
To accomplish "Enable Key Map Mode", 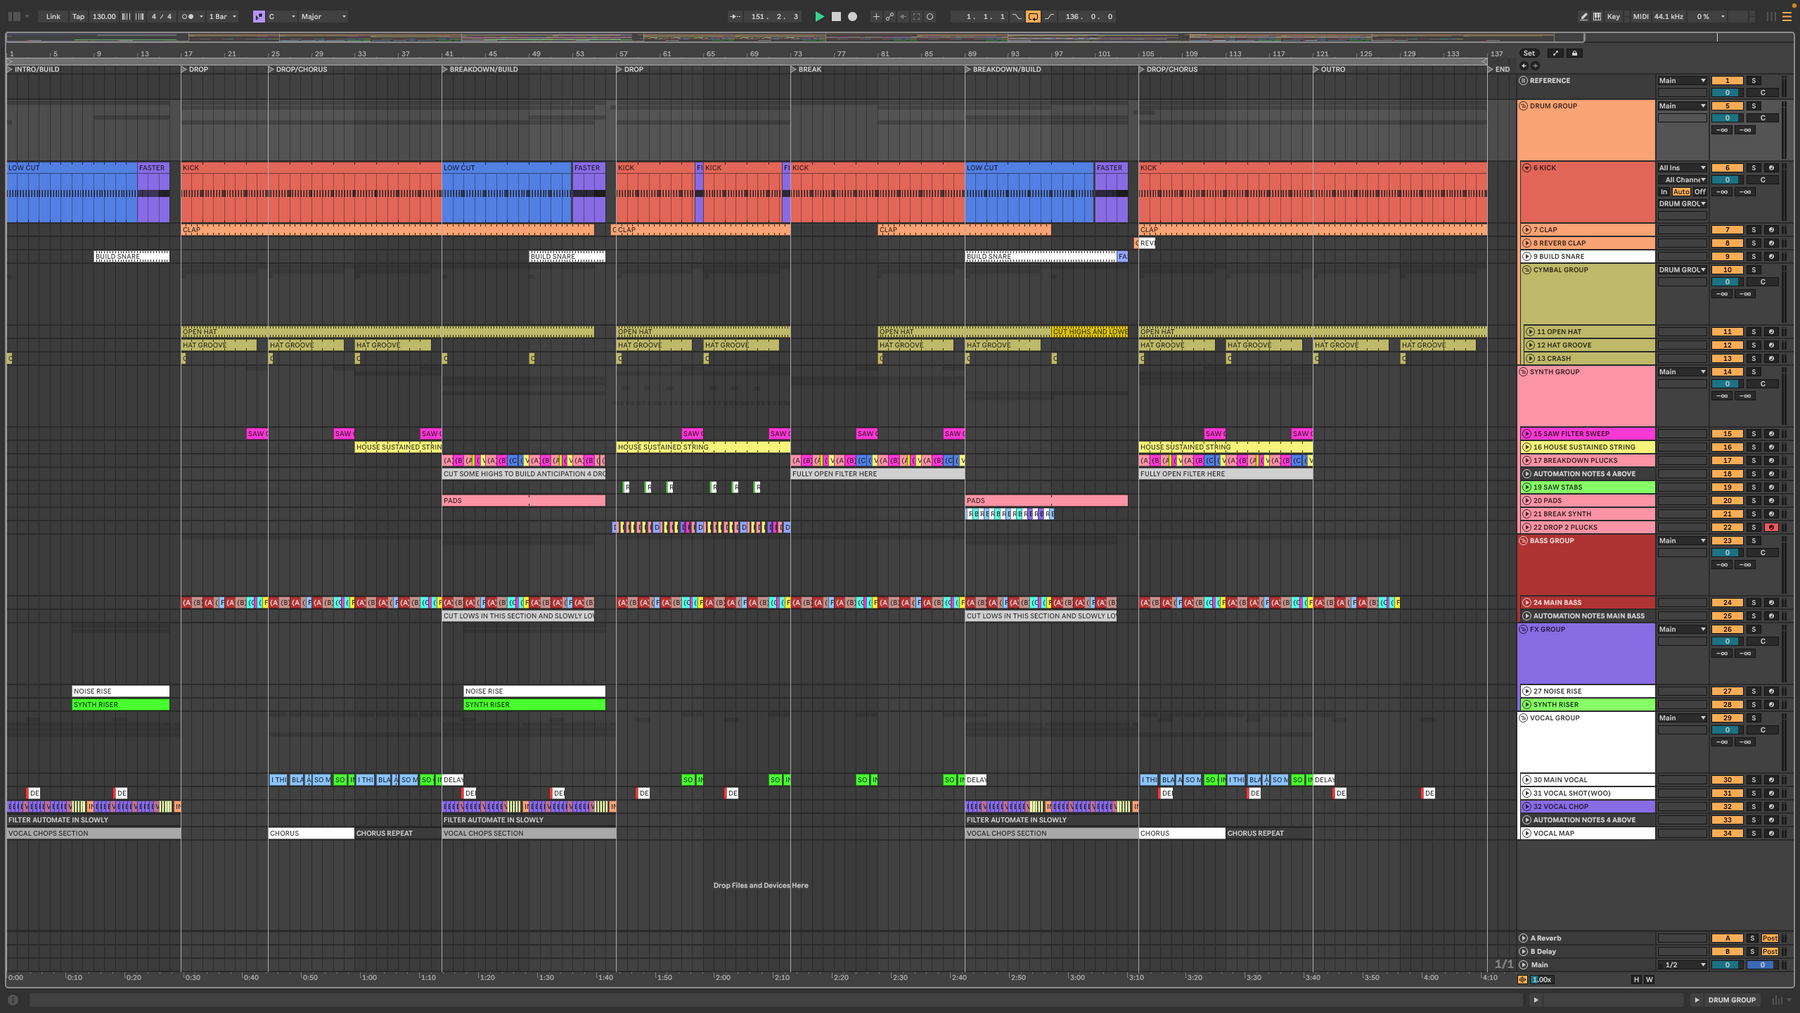I will [1613, 16].
